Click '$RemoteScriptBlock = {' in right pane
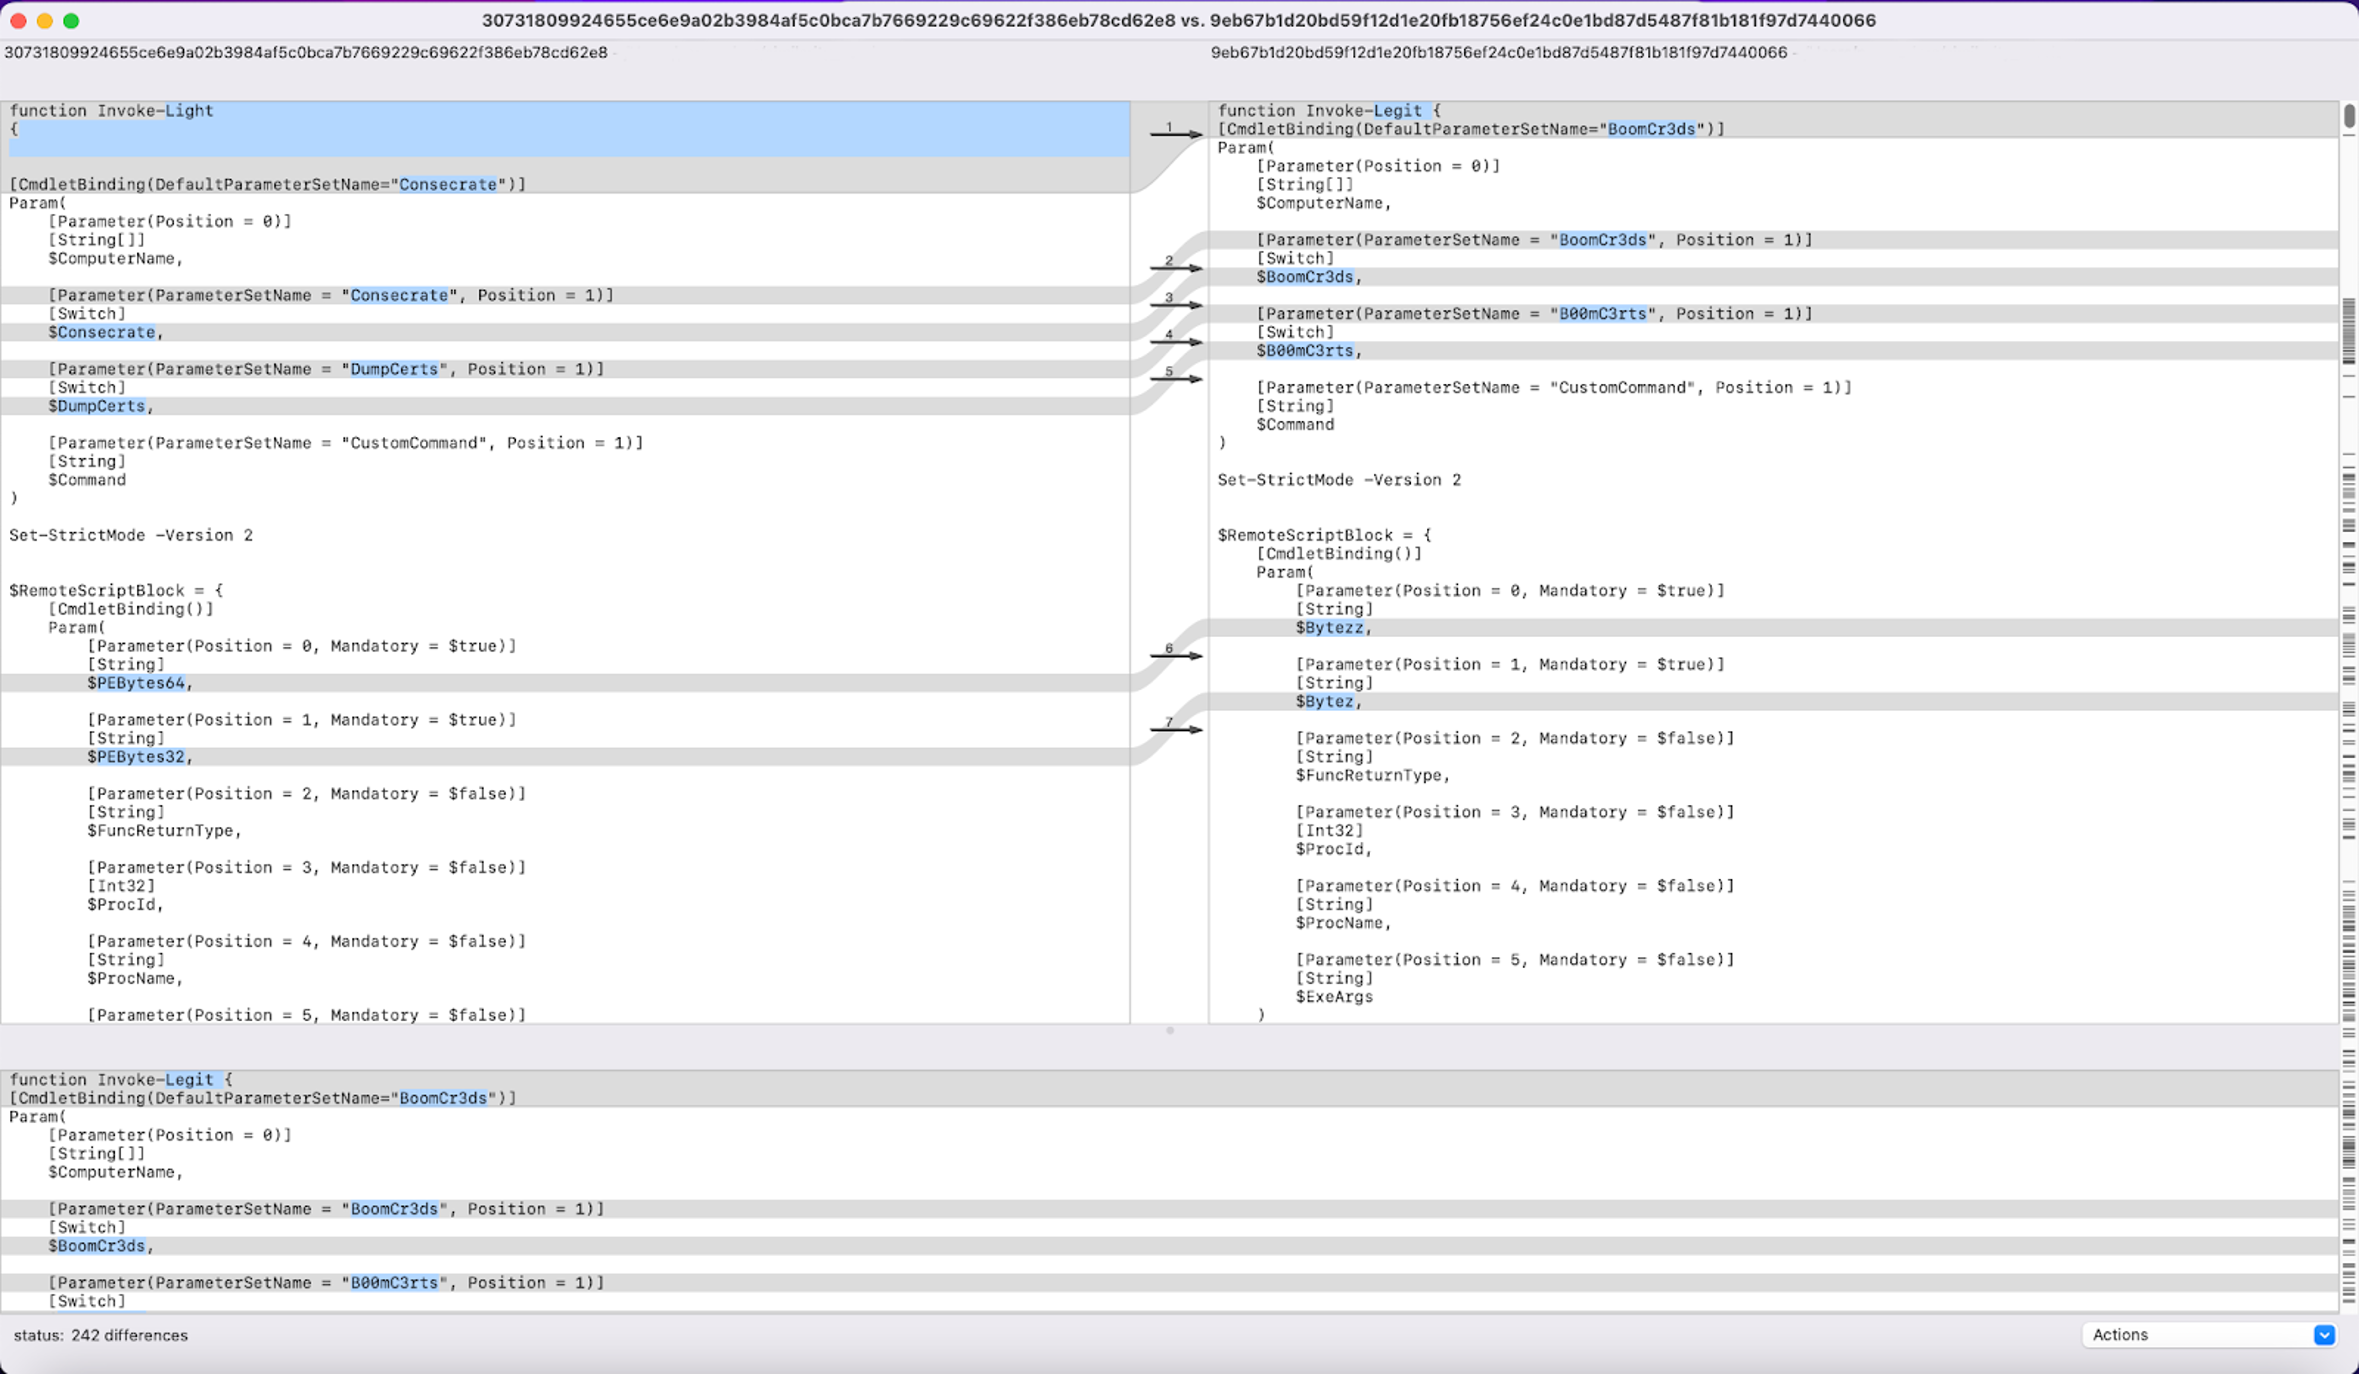The width and height of the screenshot is (2360, 1375). [1324, 536]
